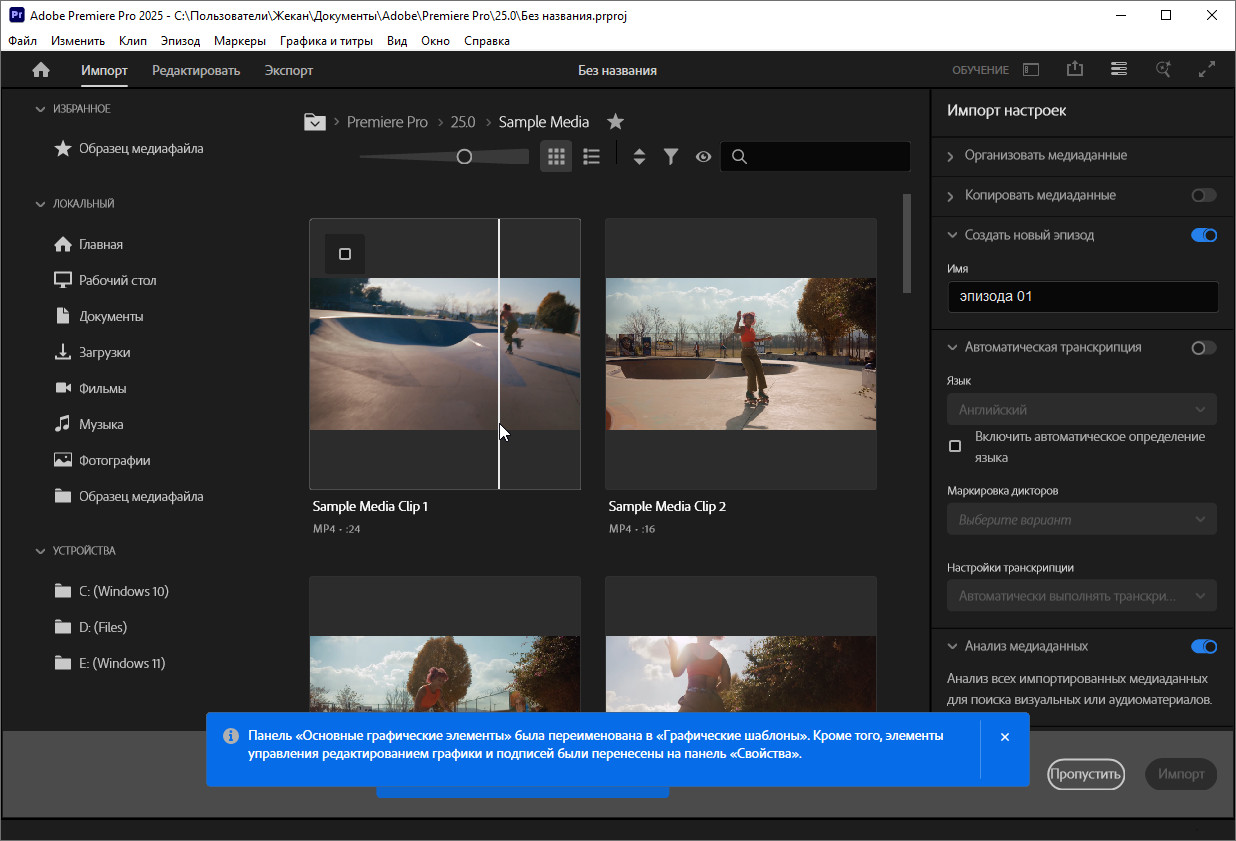Viewport: 1236px width, 841px height.
Task: Click the Skip button
Action: 1086,774
